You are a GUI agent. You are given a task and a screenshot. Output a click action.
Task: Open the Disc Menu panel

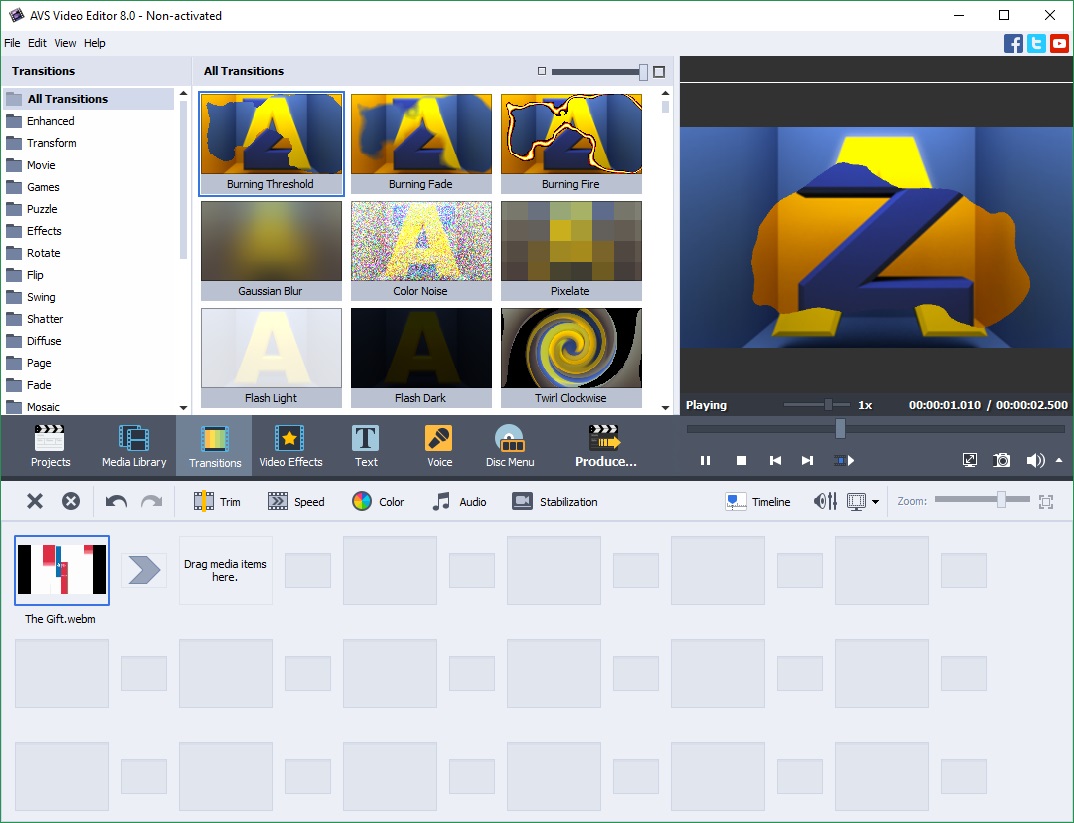[510, 446]
